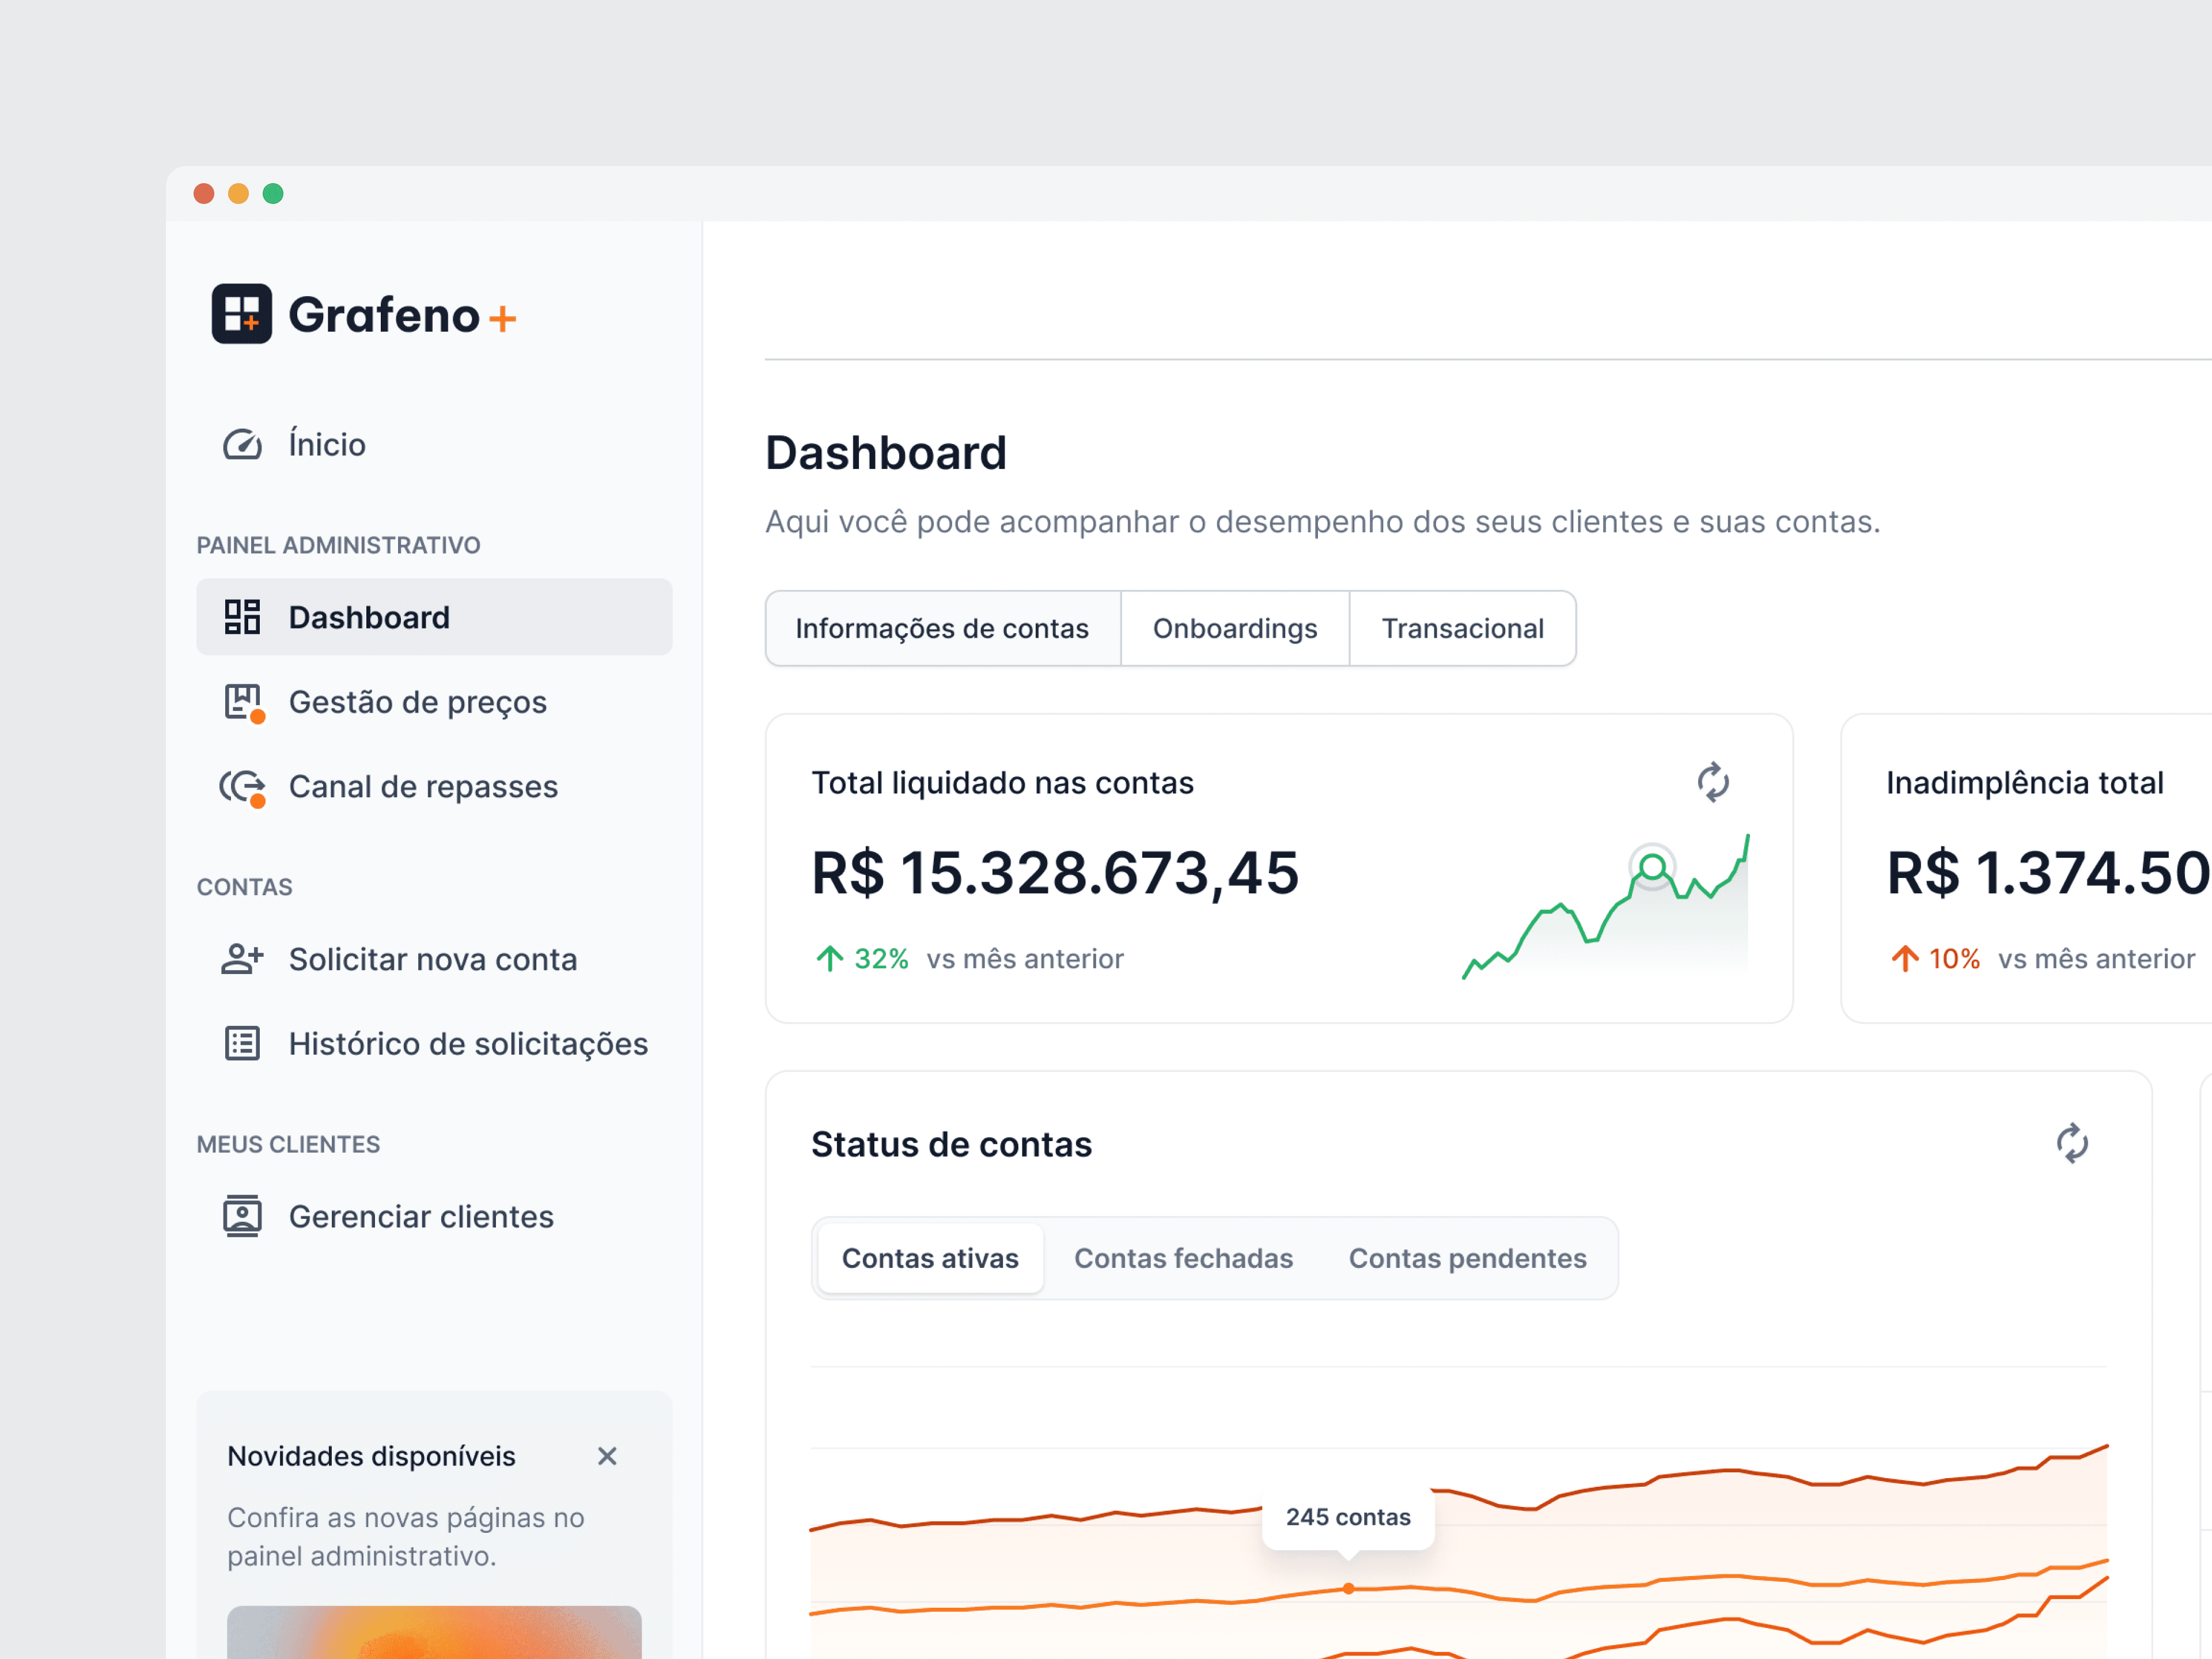Select the Contas ativas tab
The height and width of the screenshot is (1659, 2212).
[930, 1258]
